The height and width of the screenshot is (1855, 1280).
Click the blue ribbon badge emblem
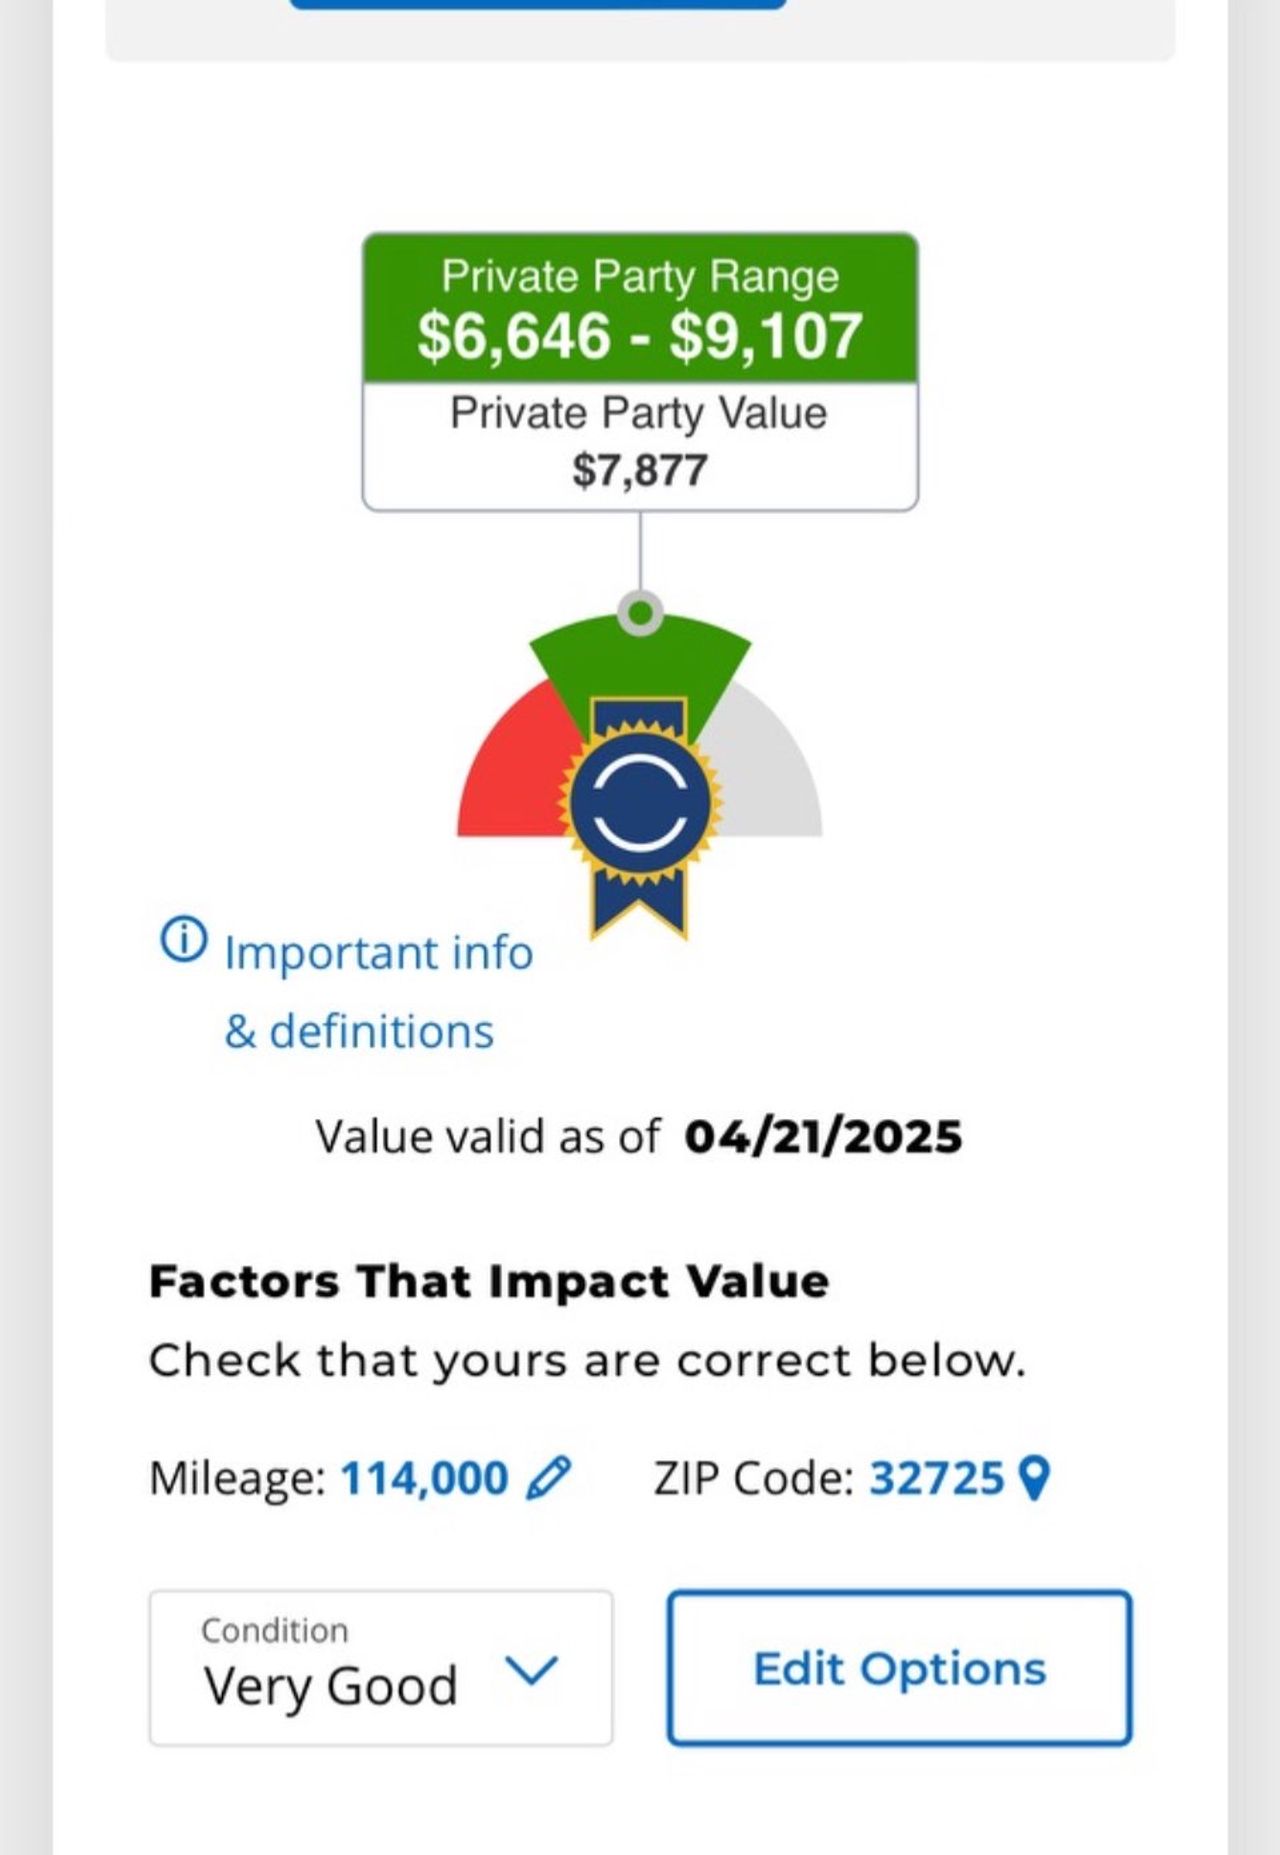pos(640,805)
